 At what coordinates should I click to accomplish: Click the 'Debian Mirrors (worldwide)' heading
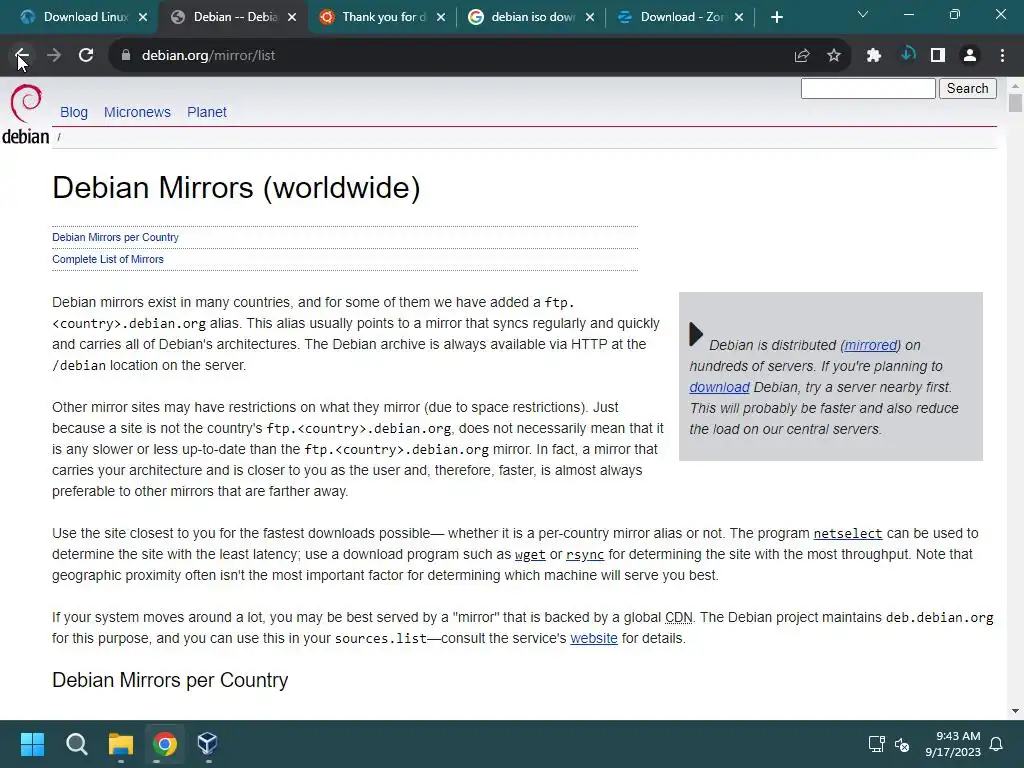click(x=236, y=188)
